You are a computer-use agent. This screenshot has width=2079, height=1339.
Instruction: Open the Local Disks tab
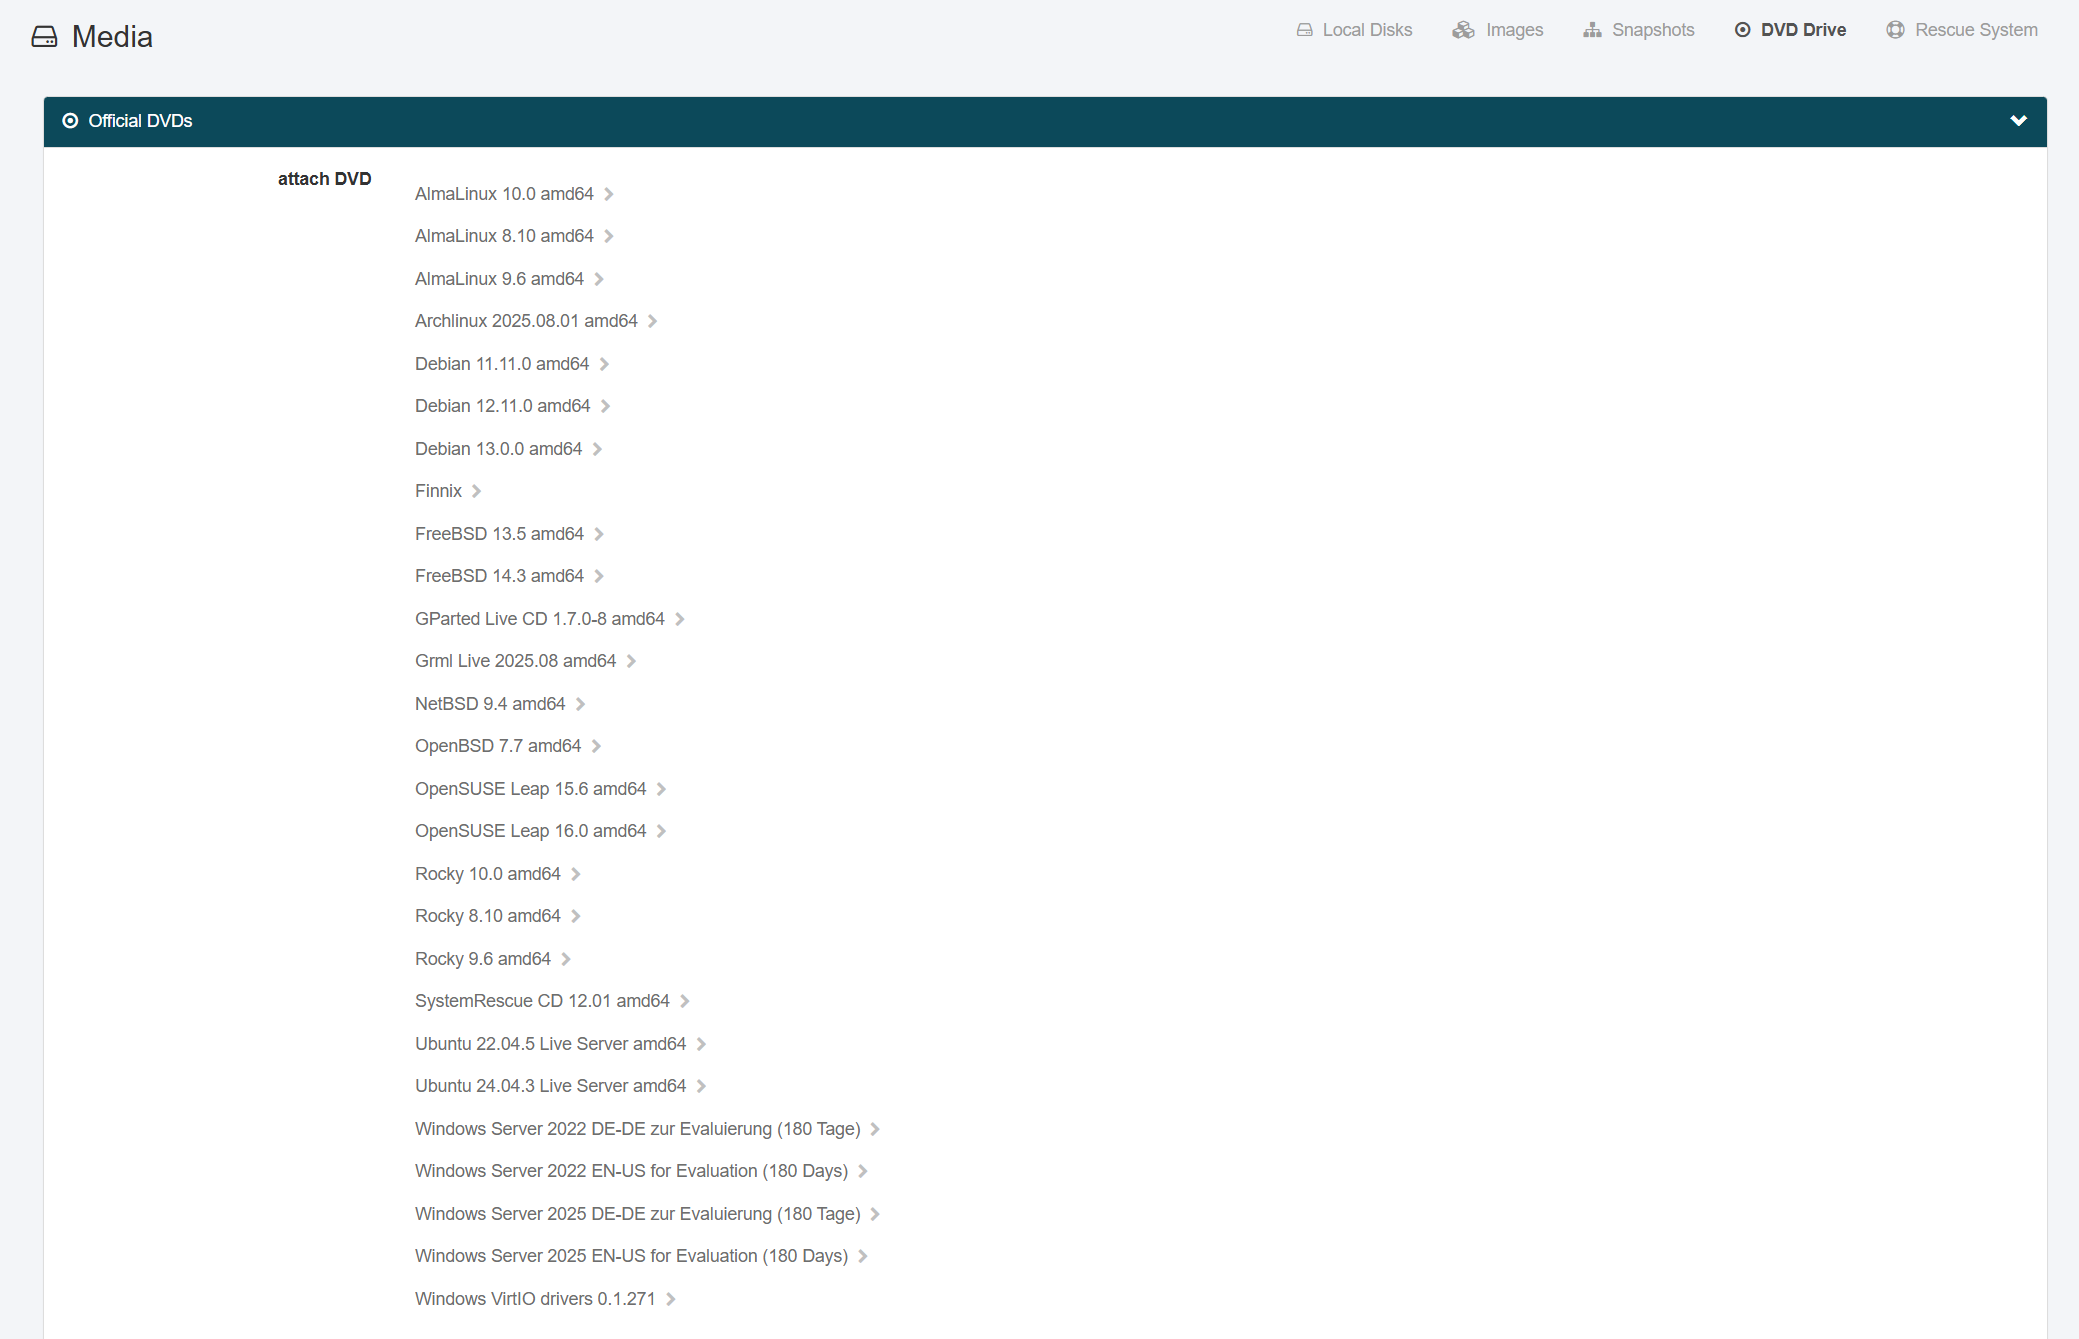pyautogui.click(x=1354, y=30)
